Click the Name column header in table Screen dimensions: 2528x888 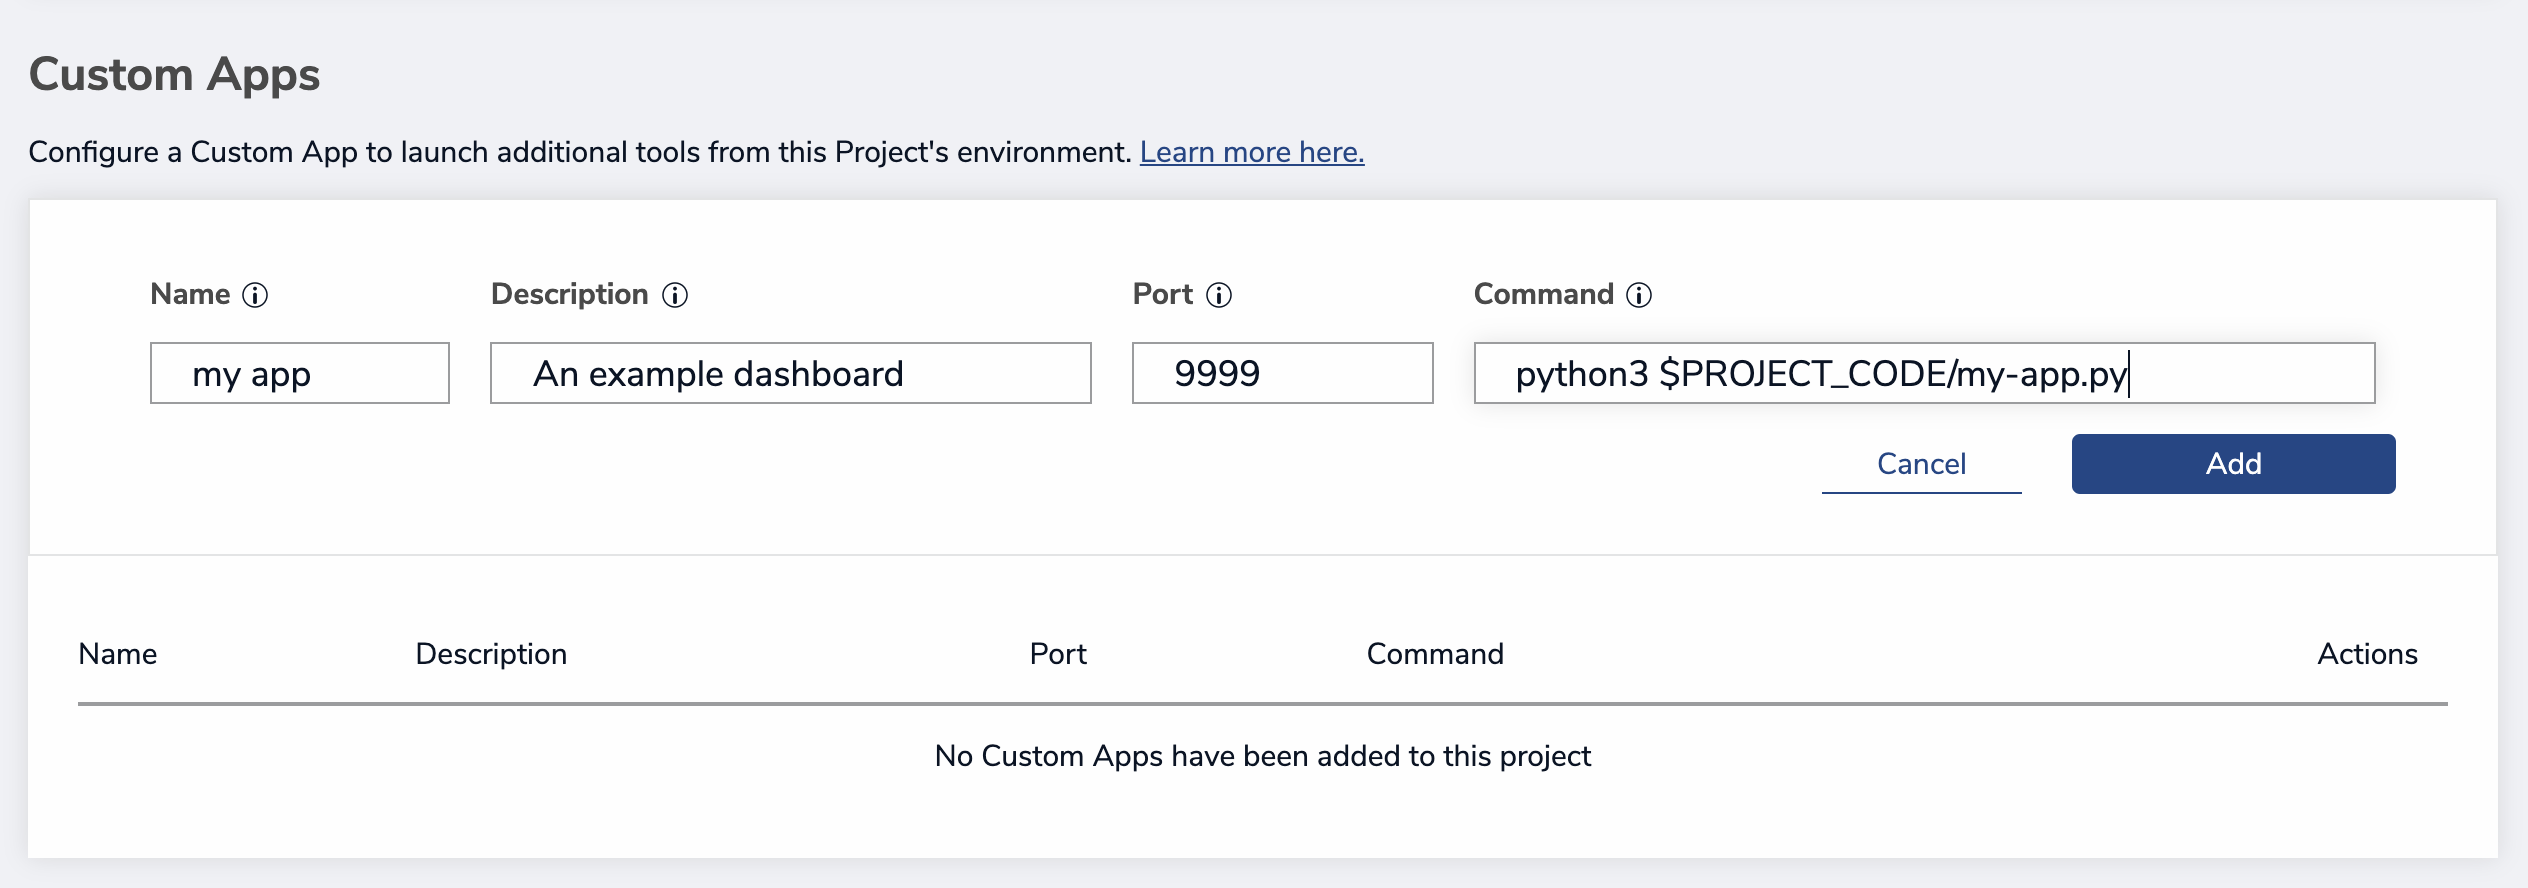pos(118,654)
